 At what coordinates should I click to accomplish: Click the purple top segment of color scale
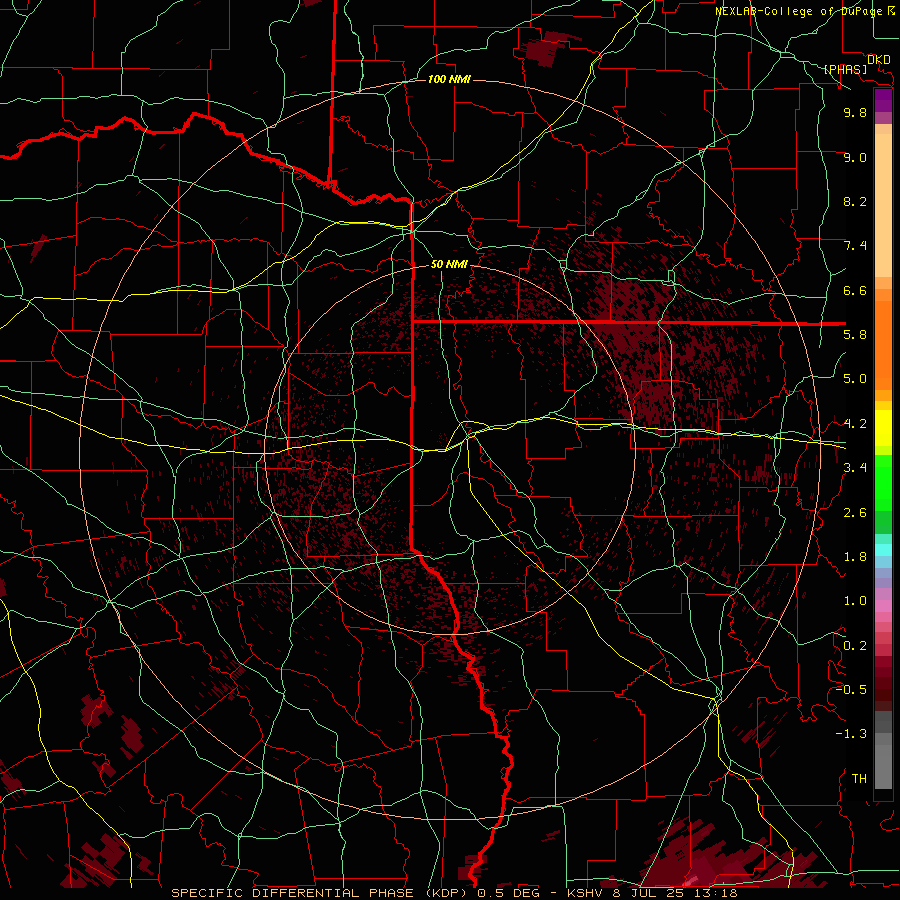(883, 100)
